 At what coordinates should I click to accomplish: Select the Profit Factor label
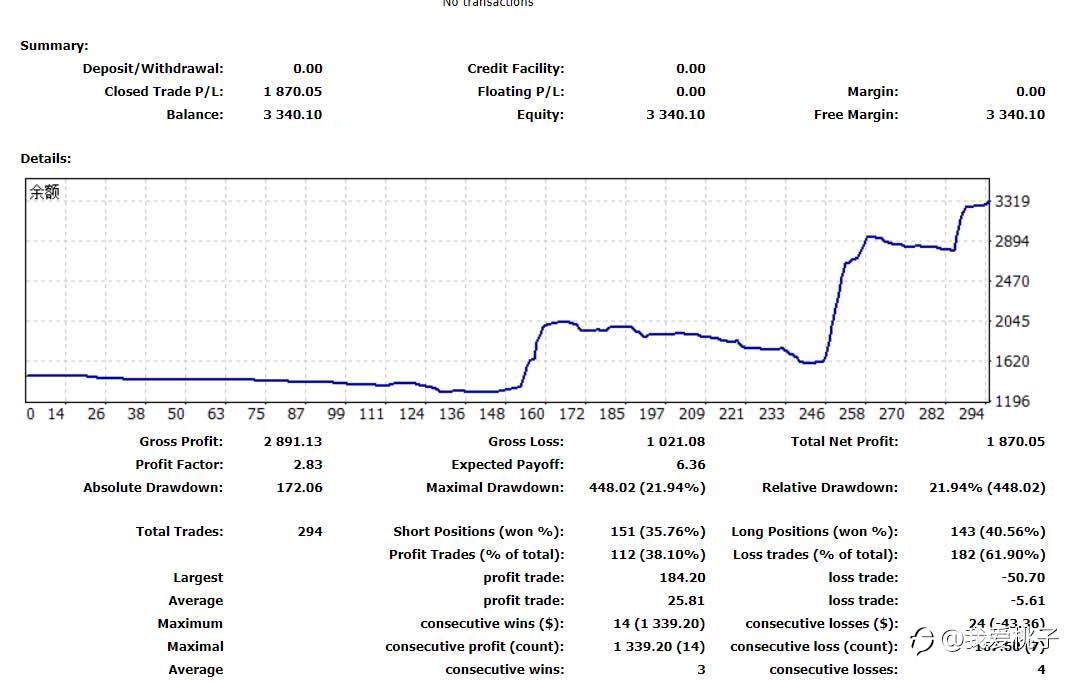pos(179,465)
